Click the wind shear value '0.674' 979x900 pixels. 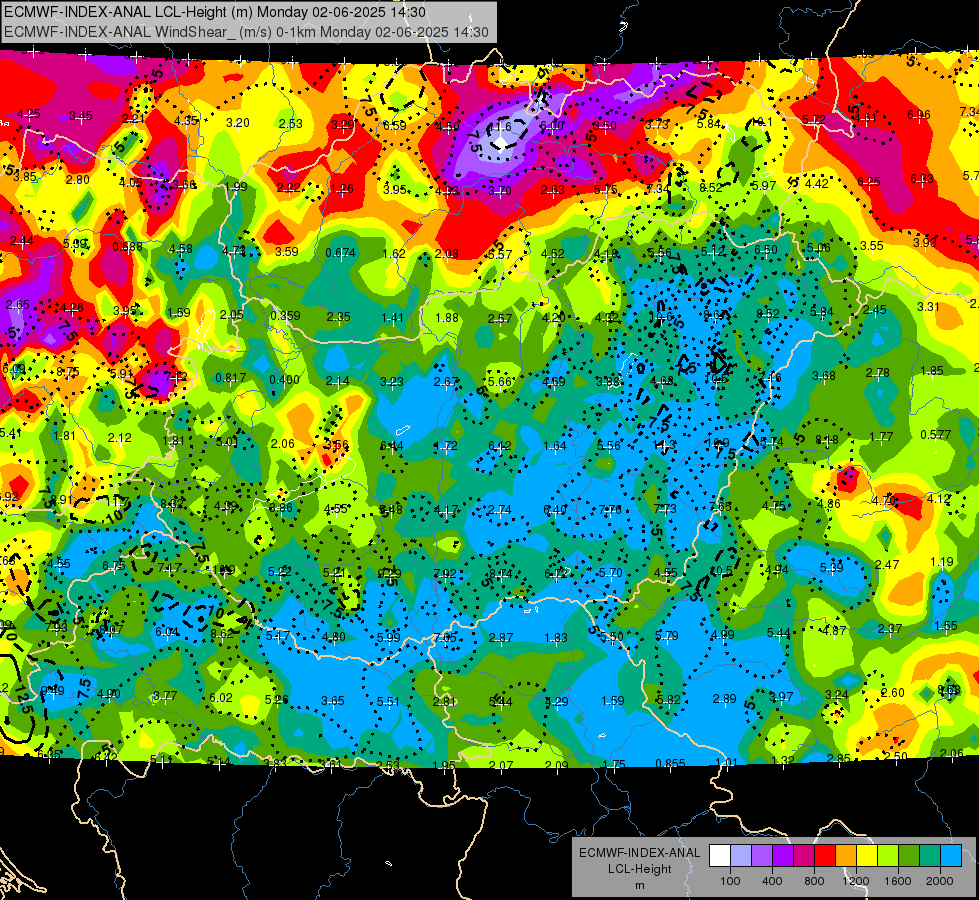(341, 253)
